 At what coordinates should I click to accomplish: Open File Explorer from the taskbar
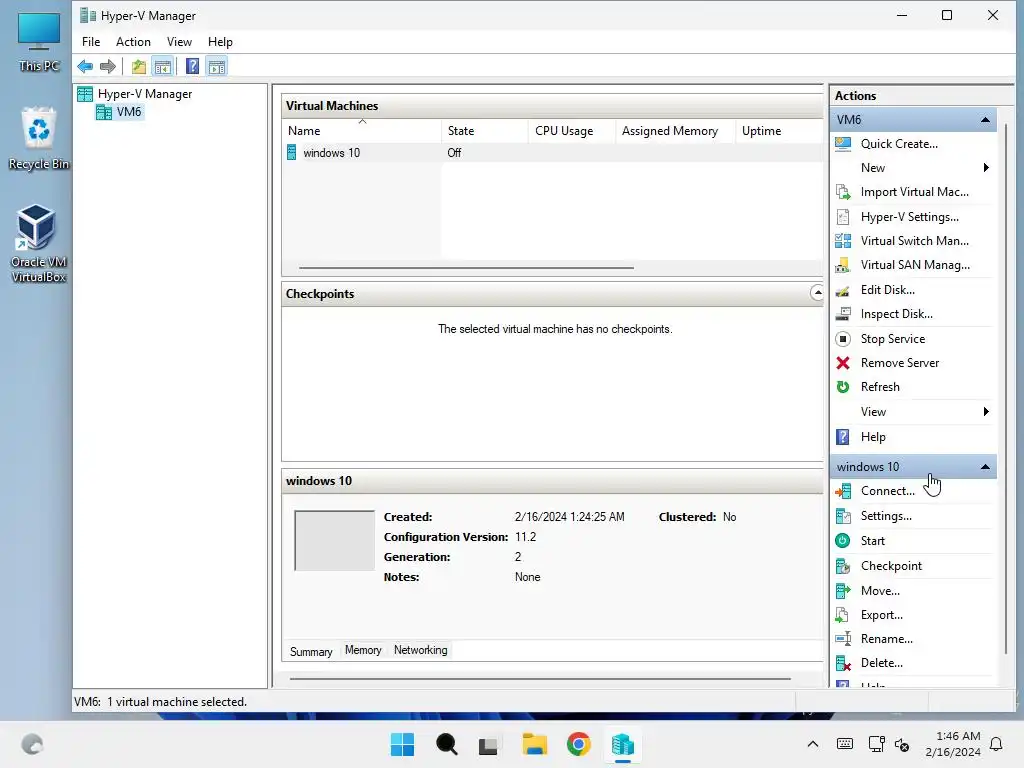tap(534, 744)
